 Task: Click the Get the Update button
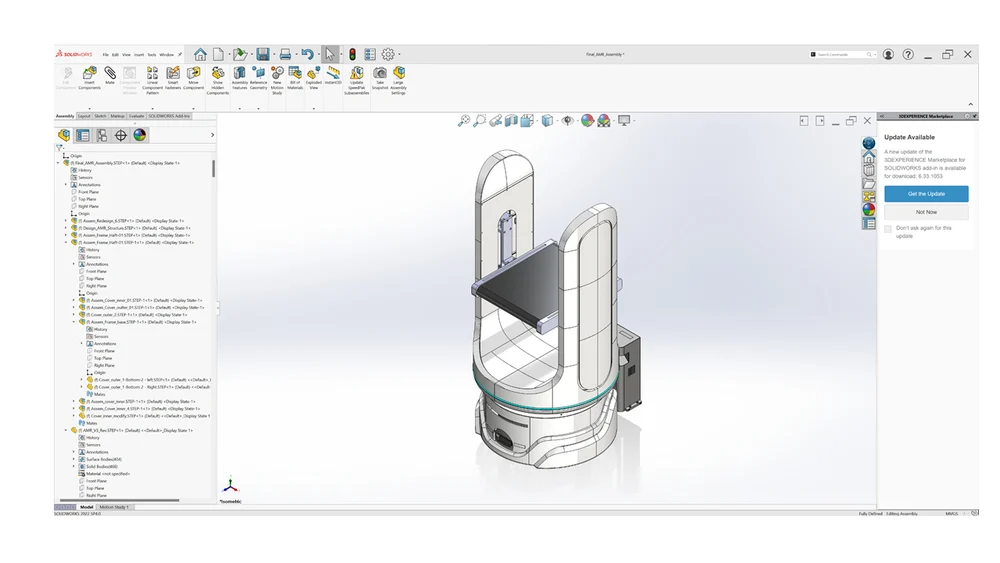coord(926,193)
